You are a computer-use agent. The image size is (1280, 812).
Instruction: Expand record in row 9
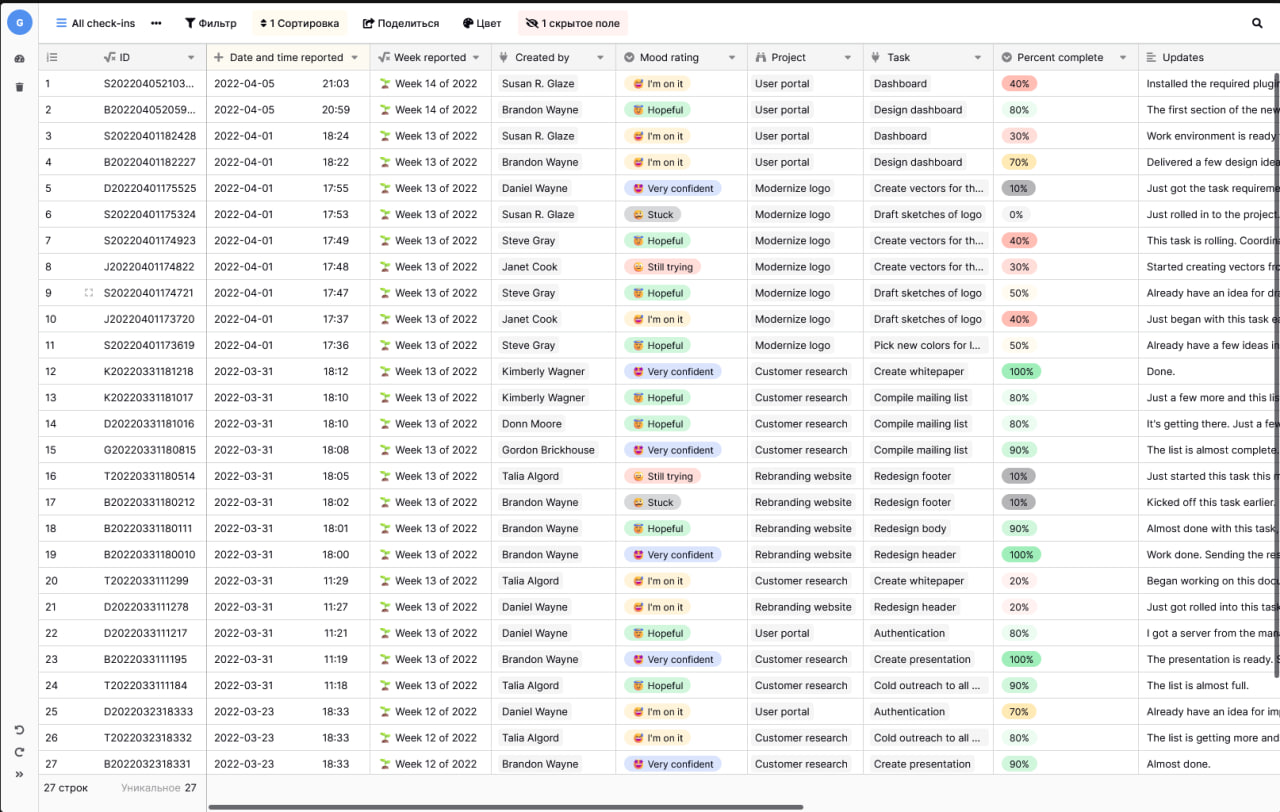[x=89, y=293]
